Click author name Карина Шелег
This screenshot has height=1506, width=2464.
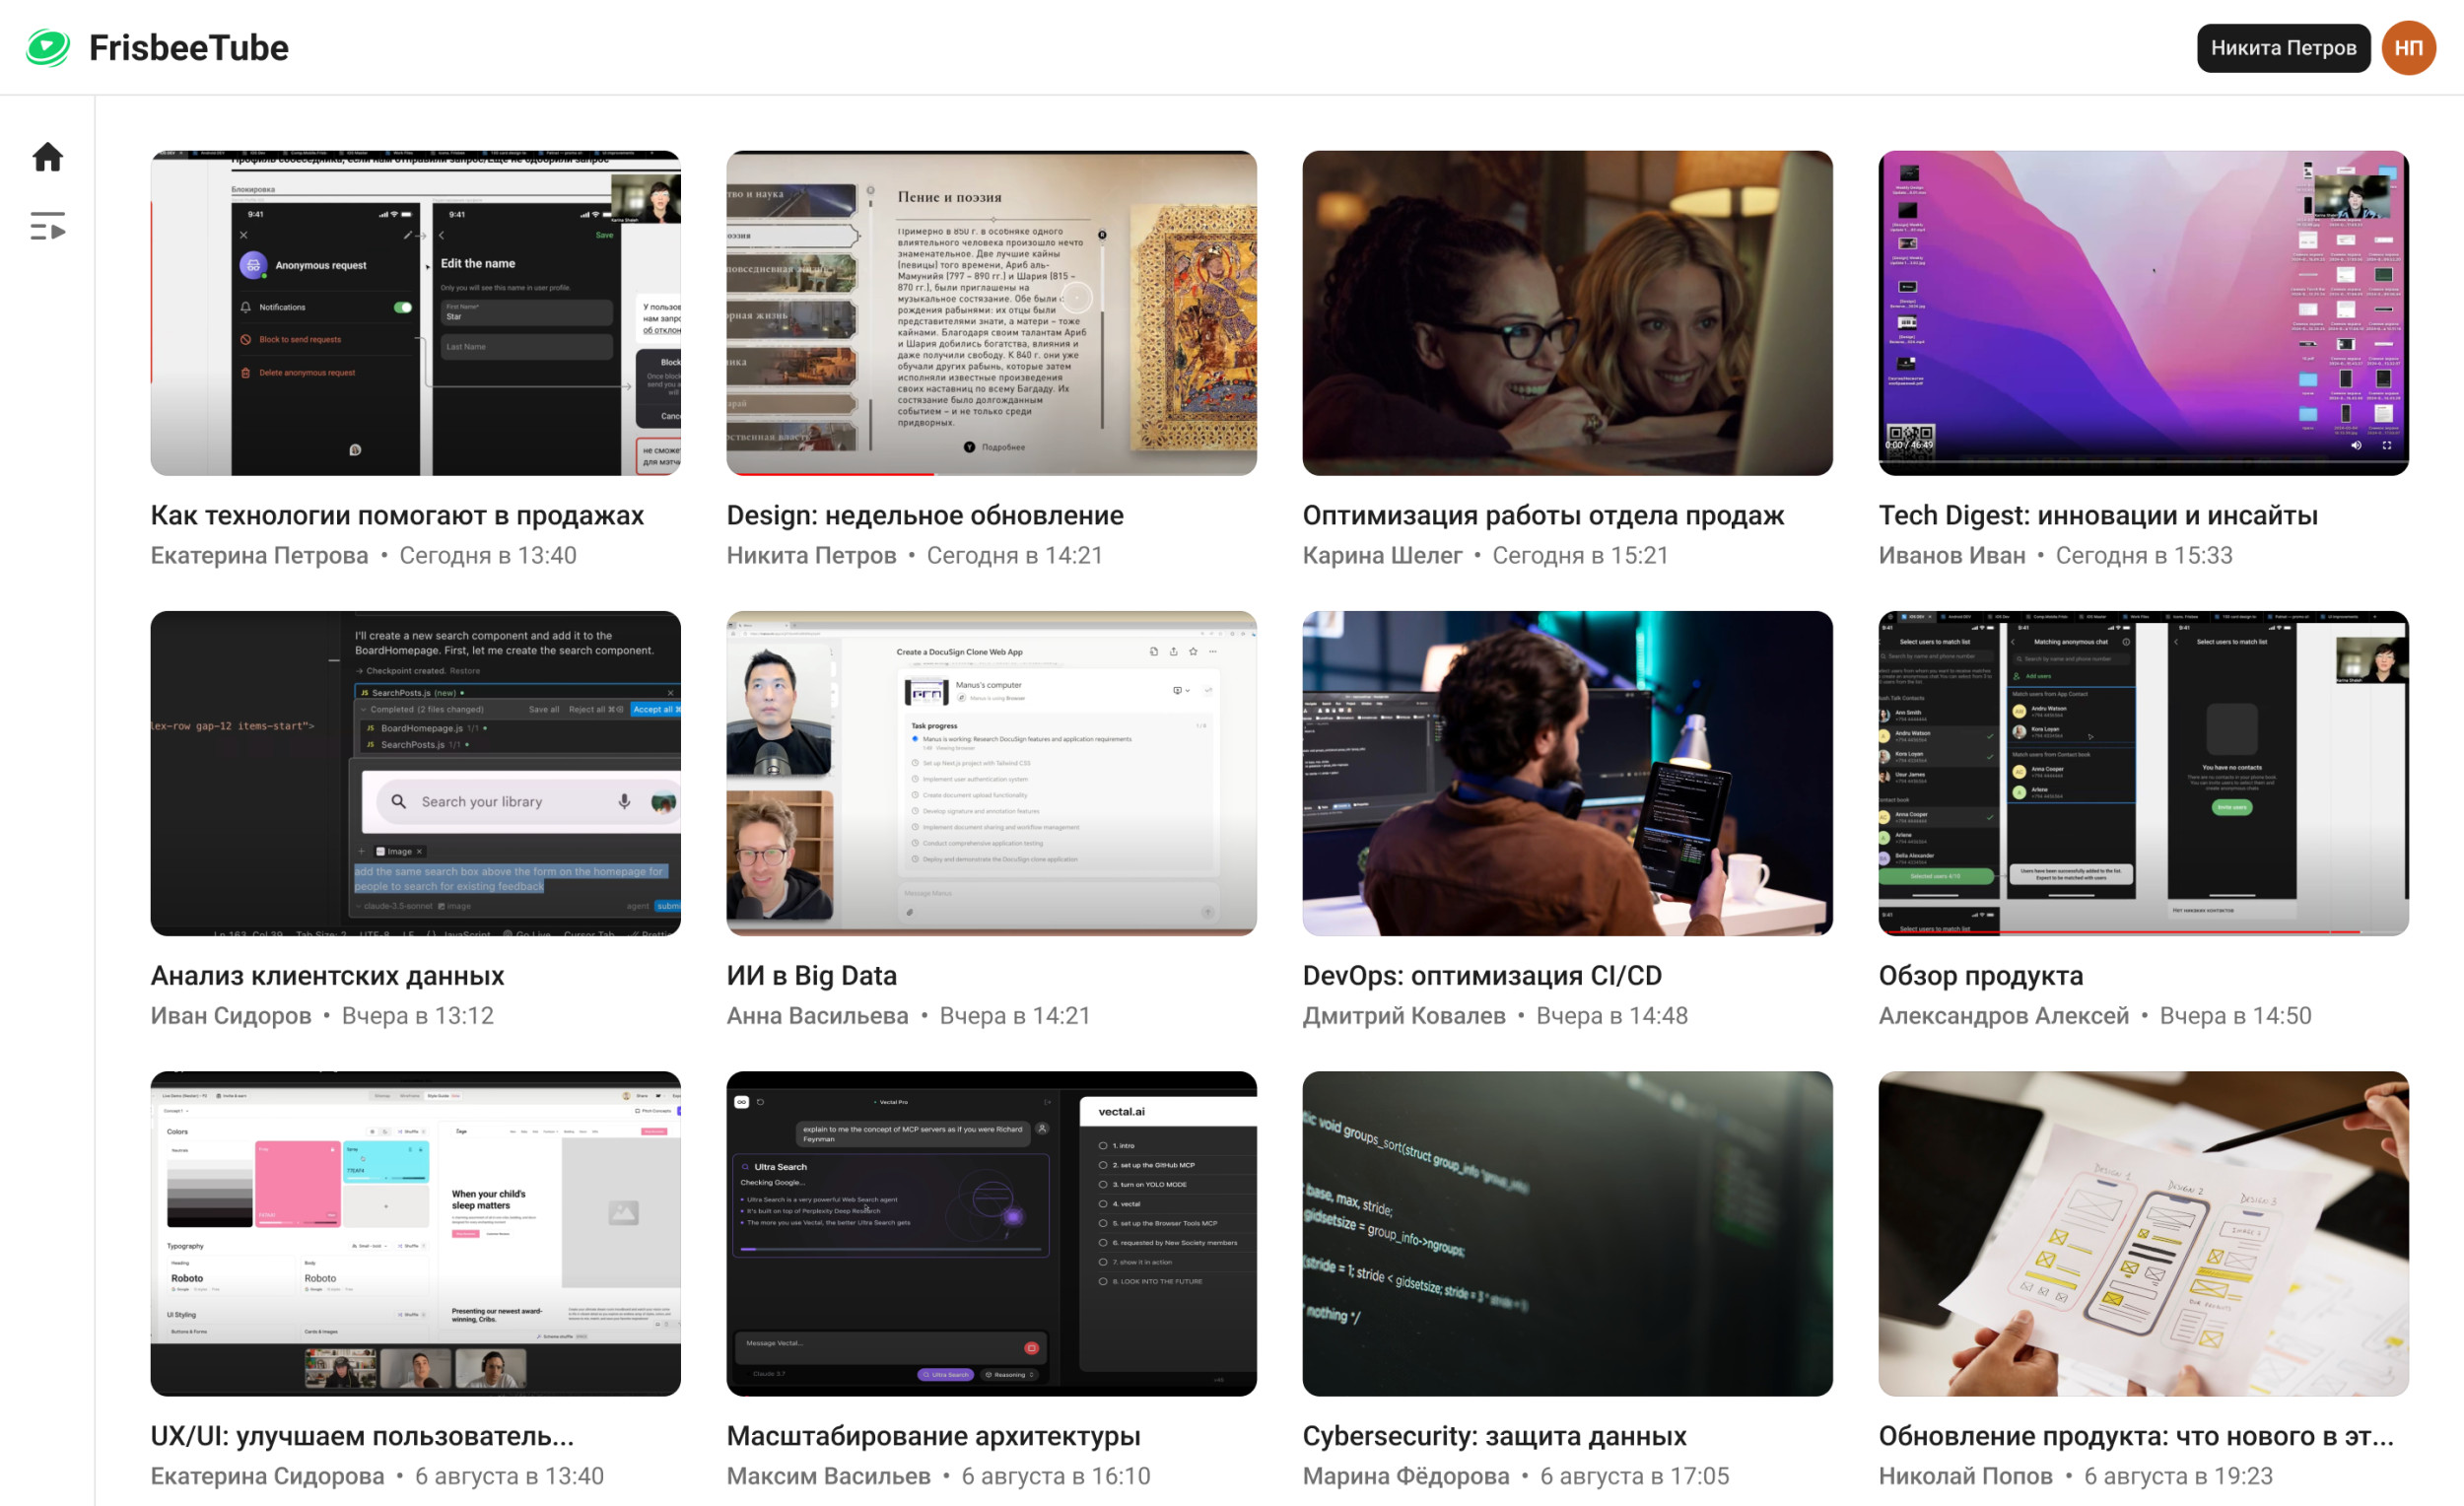pos(1382,555)
